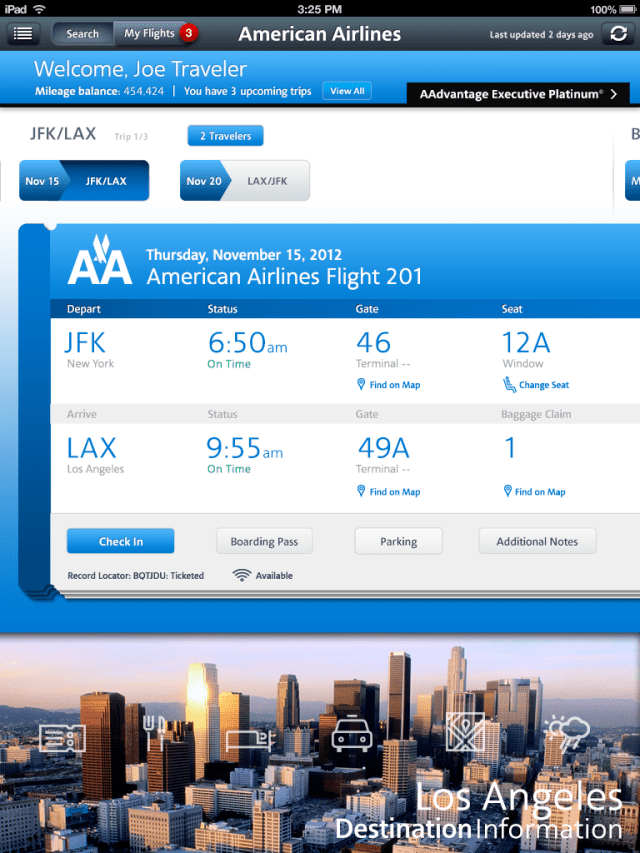Viewport: 640px width, 853px height.
Task: Open the destination map icon
Action: click(x=465, y=731)
